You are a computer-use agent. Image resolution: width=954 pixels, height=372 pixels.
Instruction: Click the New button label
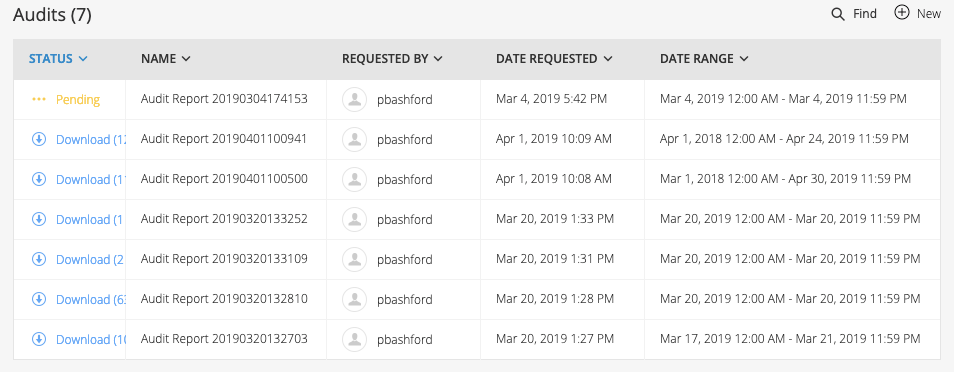929,13
